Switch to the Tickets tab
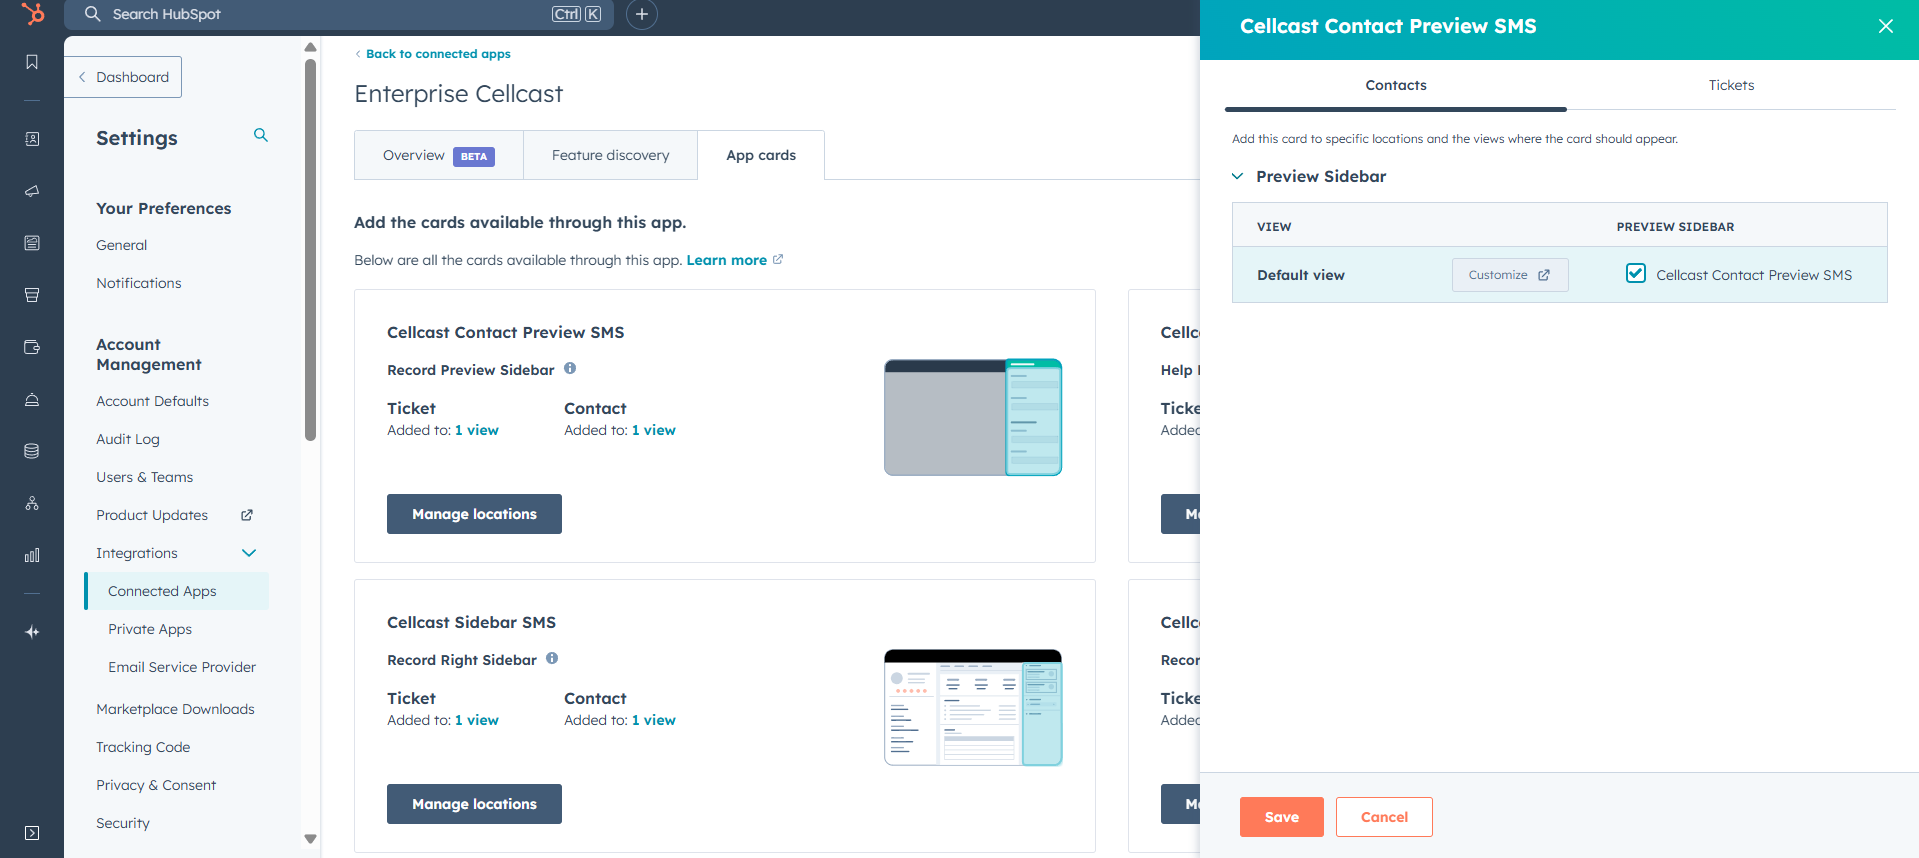This screenshot has width=1919, height=858. coord(1731,85)
